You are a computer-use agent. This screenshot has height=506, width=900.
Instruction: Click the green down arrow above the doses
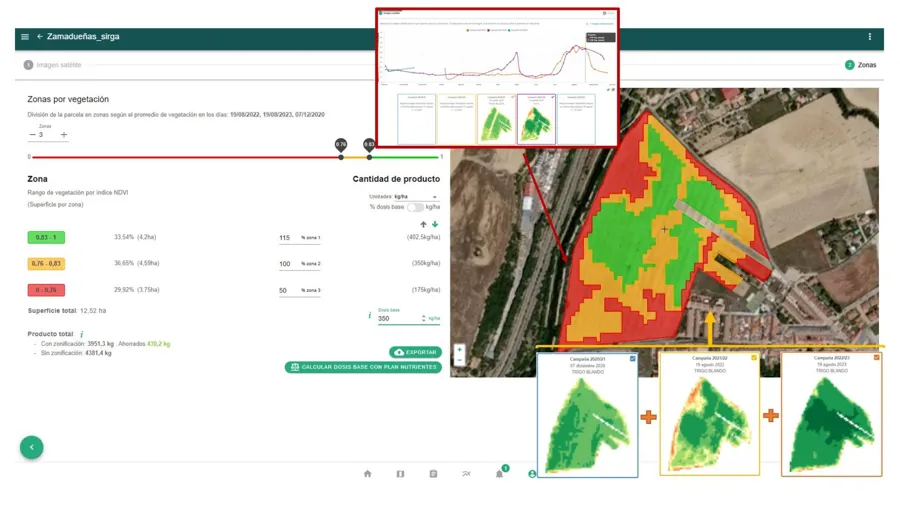(x=435, y=225)
